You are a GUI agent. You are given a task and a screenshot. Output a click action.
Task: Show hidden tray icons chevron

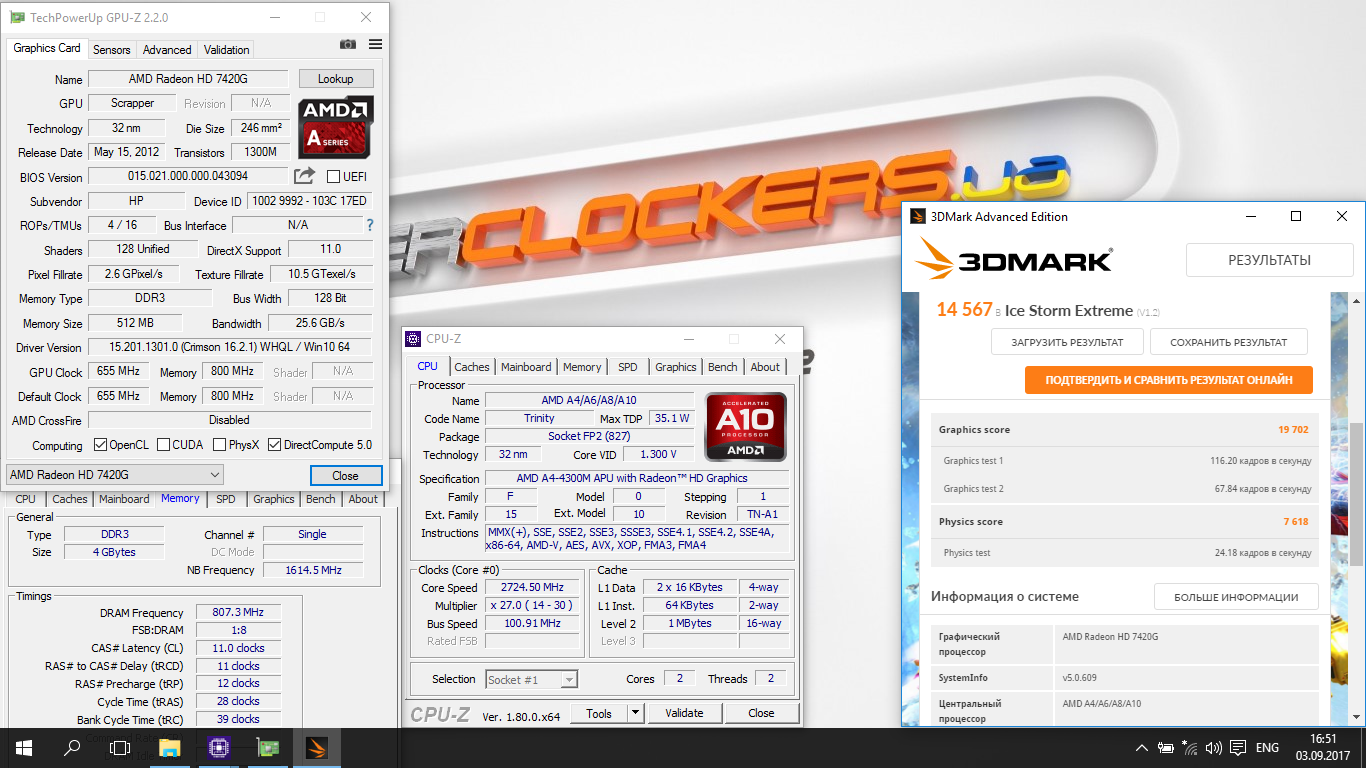click(1142, 747)
